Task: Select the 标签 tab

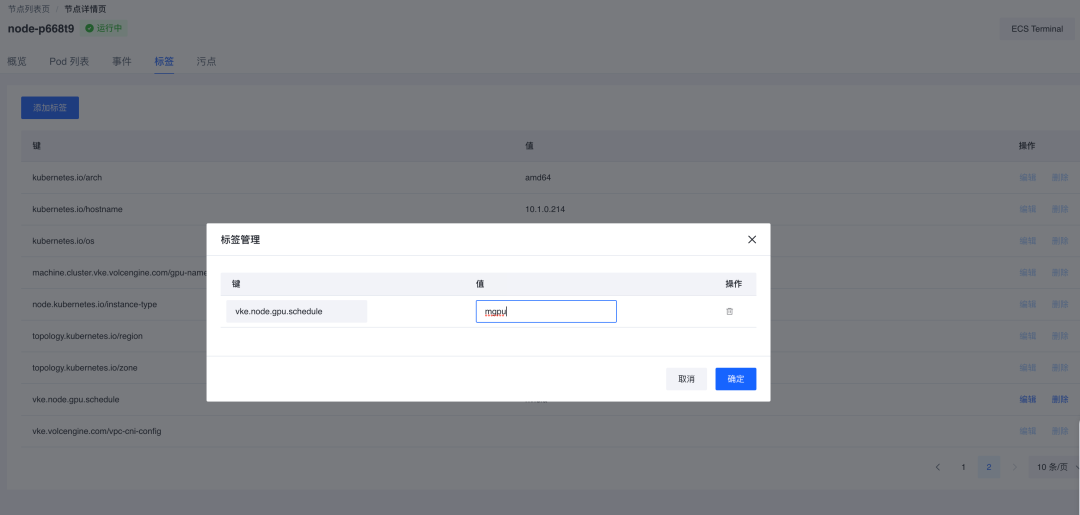Action: pyautogui.click(x=164, y=62)
